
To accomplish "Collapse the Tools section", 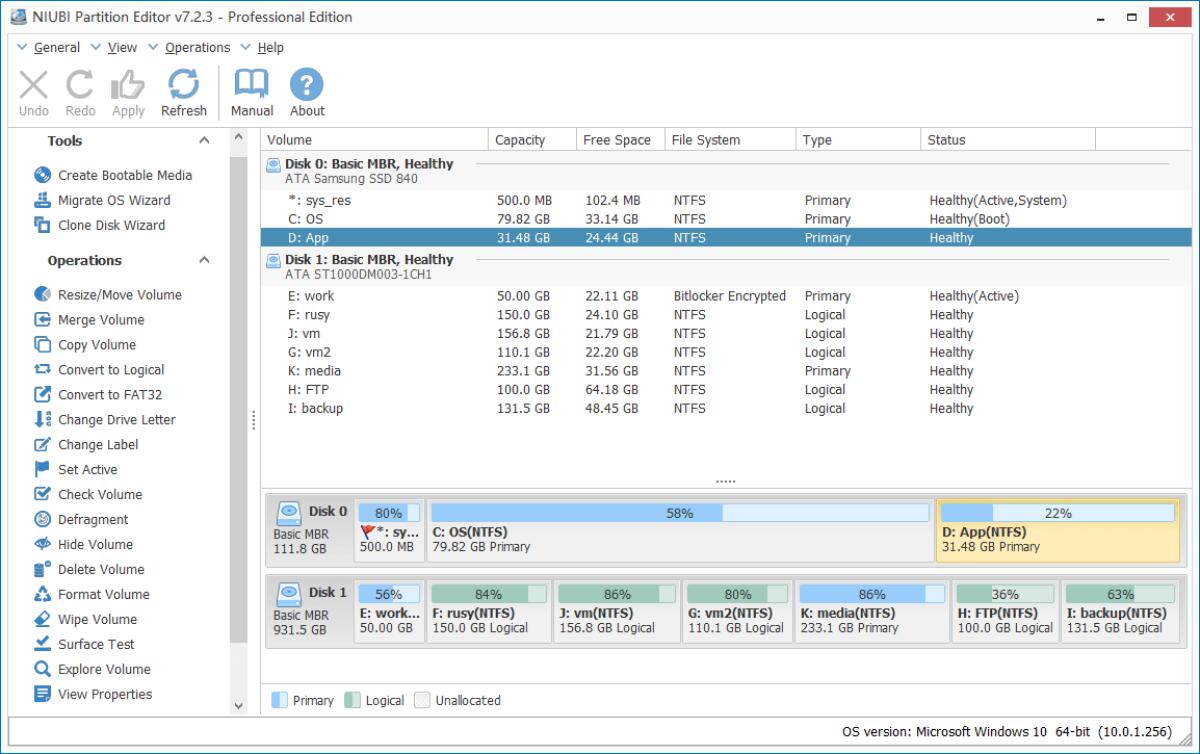I will point(204,141).
